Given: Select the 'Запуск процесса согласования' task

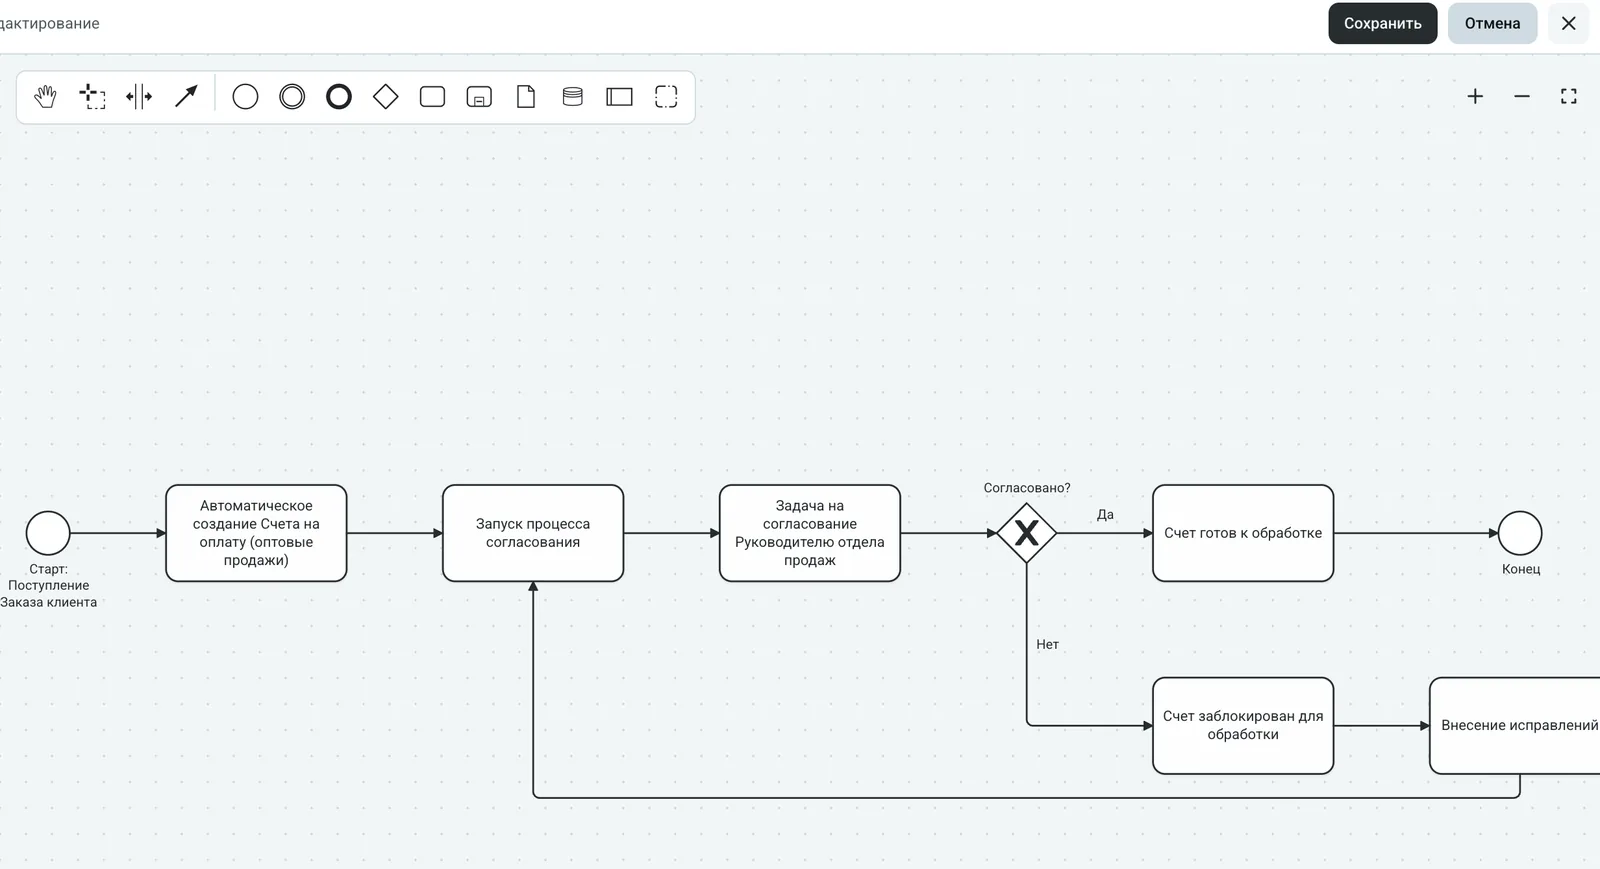Looking at the screenshot, I should (533, 533).
